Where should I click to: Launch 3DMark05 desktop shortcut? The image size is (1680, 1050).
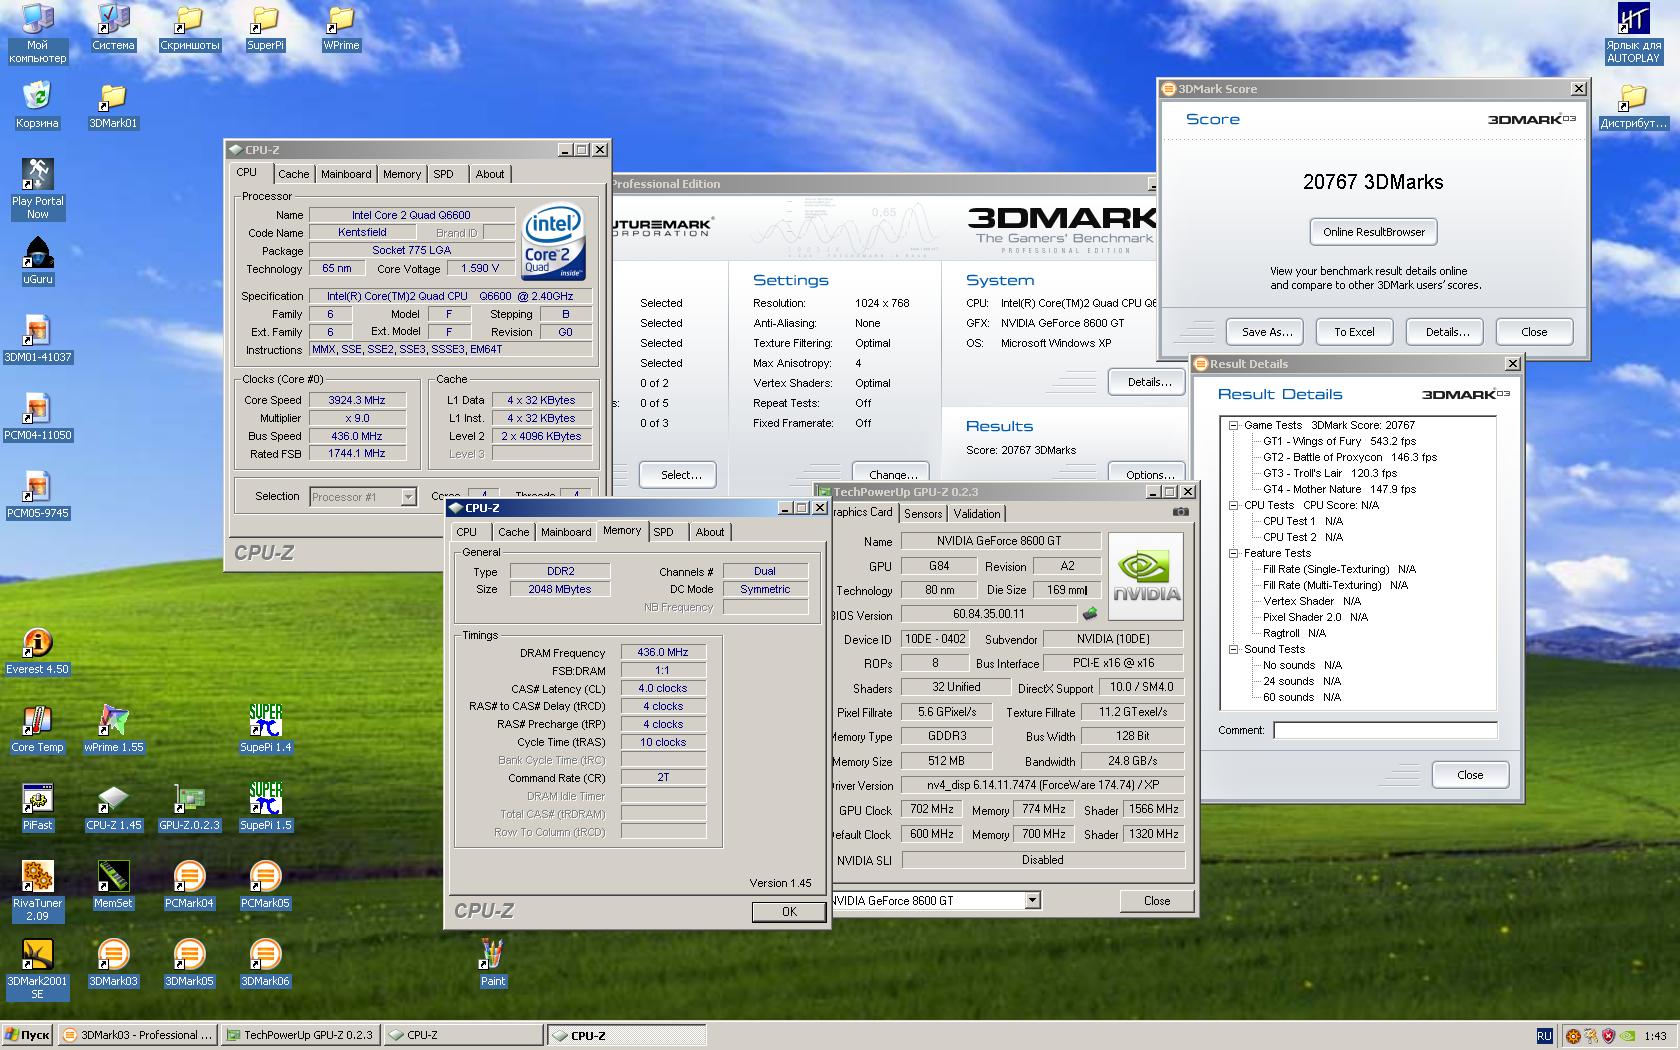click(189, 963)
